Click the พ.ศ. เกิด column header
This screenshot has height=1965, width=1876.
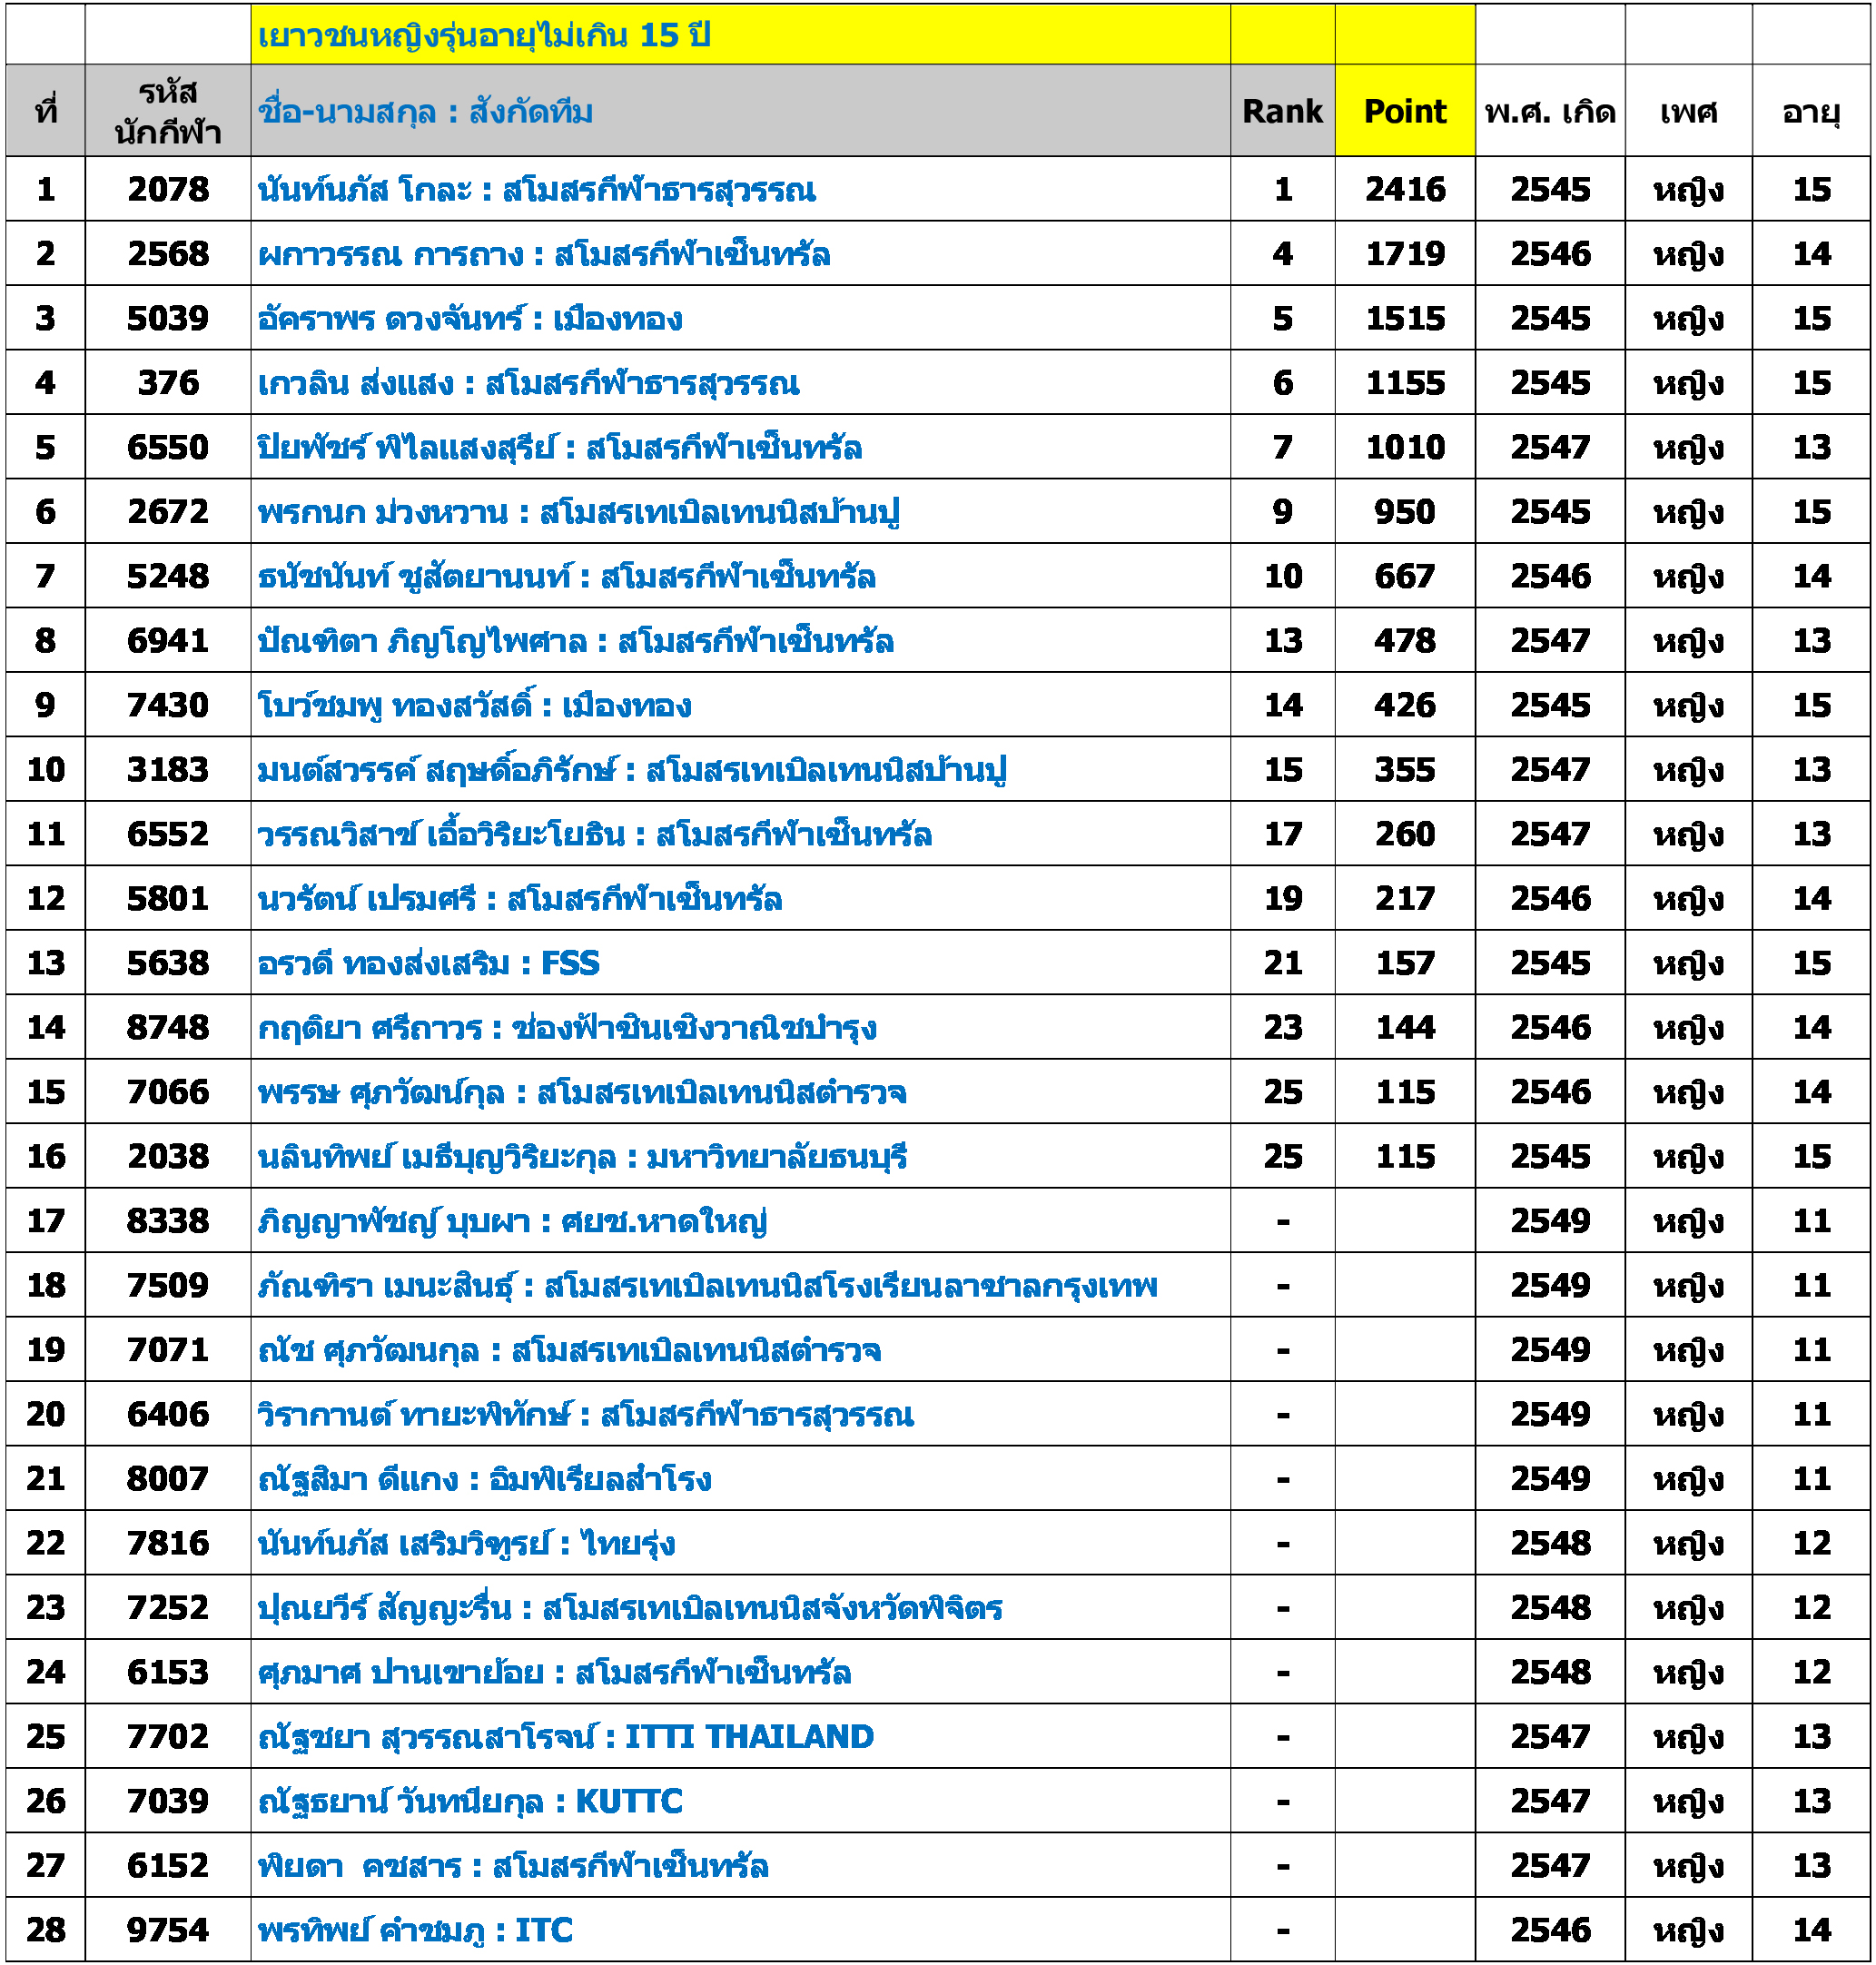(1549, 111)
